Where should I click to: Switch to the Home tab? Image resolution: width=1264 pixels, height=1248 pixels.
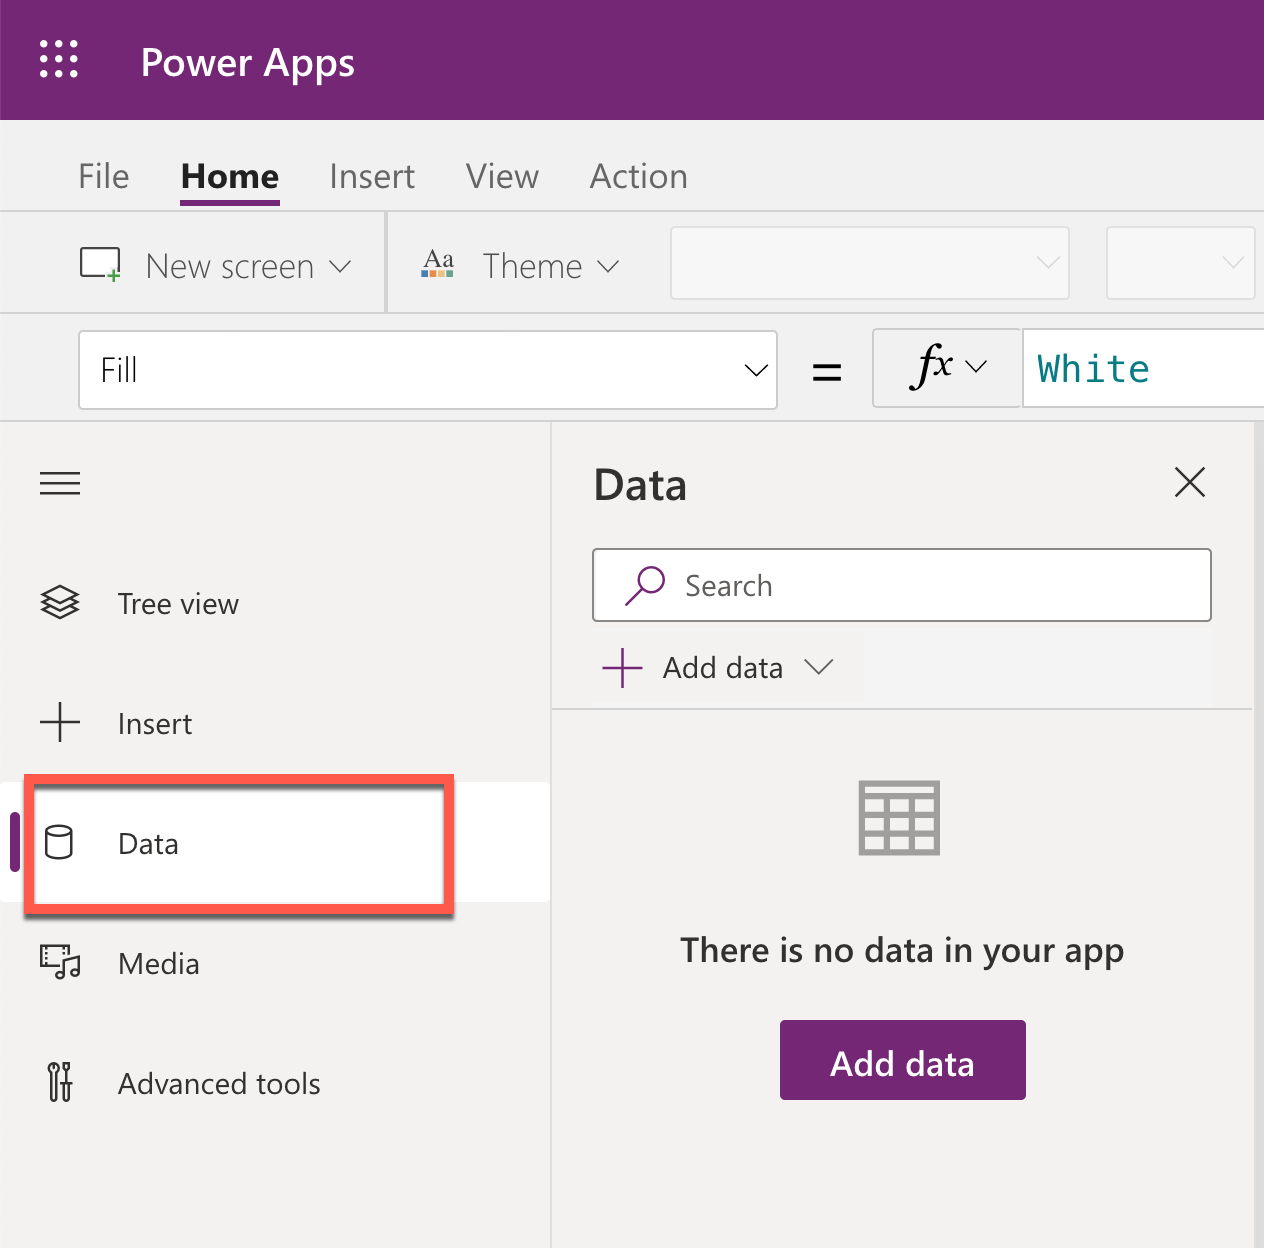click(230, 176)
